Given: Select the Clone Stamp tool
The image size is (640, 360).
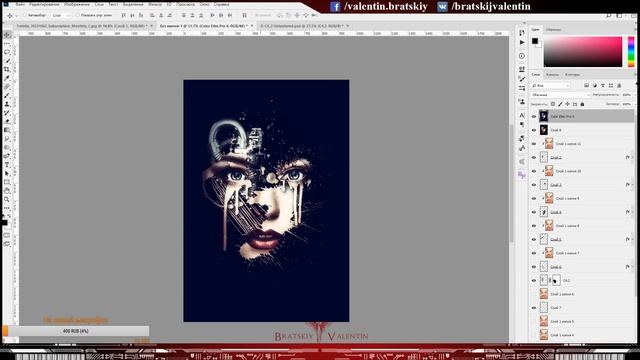Looking at the screenshot, I should pos(7,104).
